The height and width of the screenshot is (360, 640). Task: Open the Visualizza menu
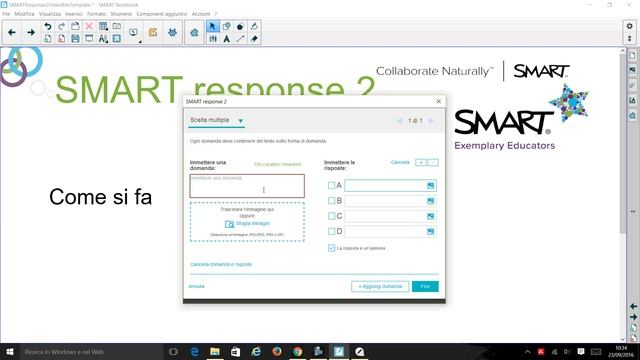(50, 14)
